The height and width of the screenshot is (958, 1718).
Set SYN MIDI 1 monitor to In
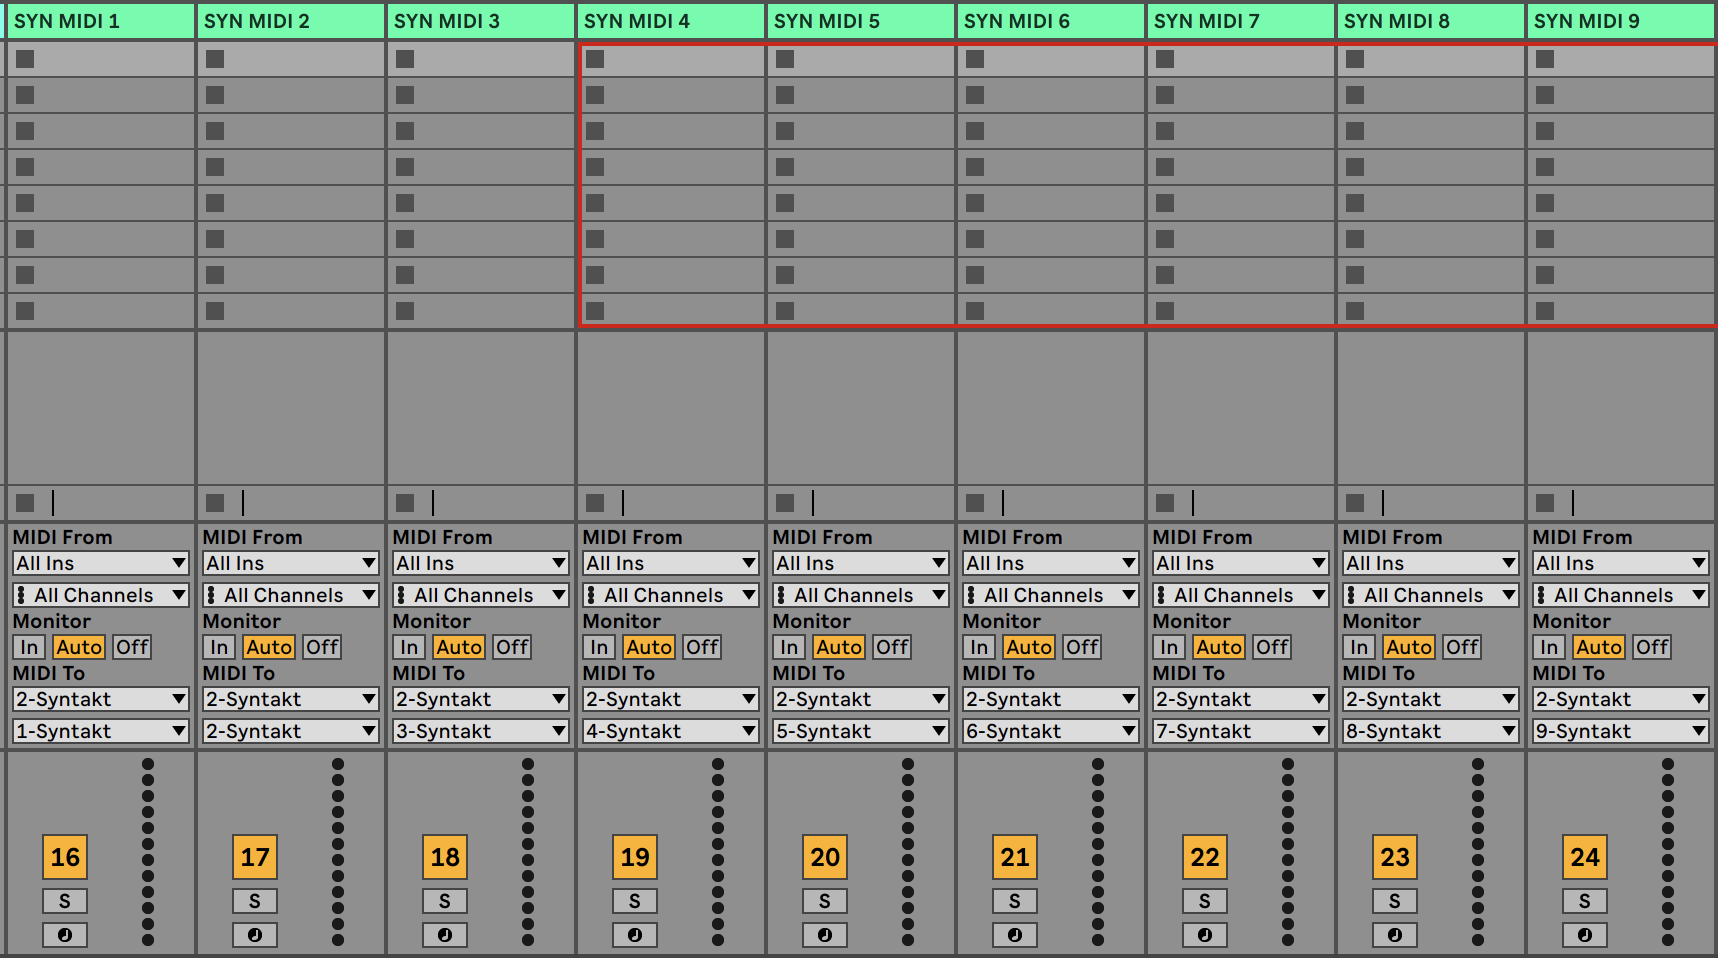[29, 647]
